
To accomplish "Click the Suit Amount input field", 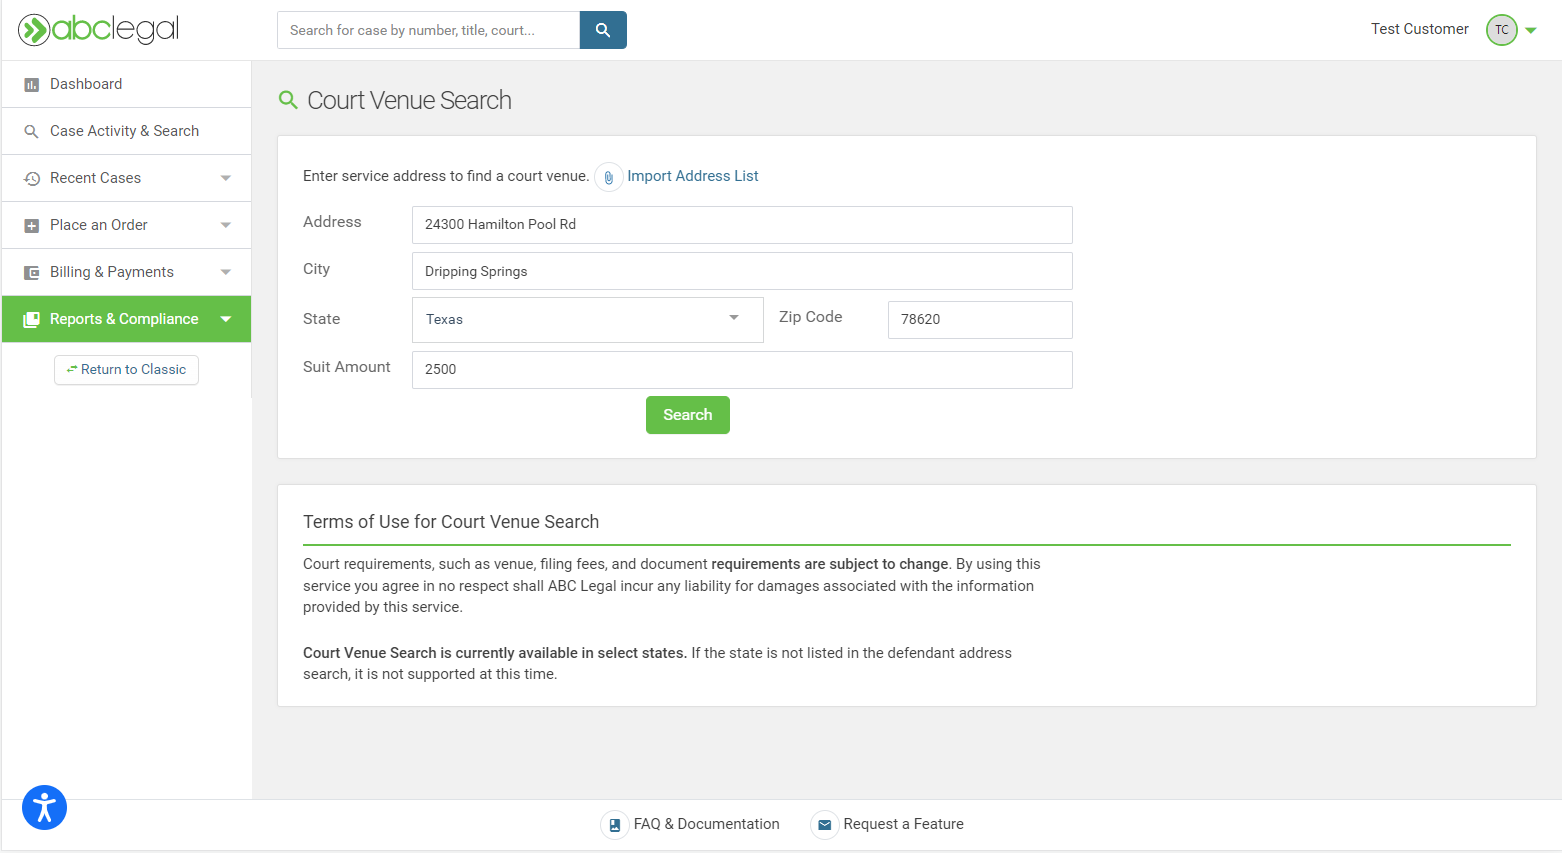I will pos(741,369).
